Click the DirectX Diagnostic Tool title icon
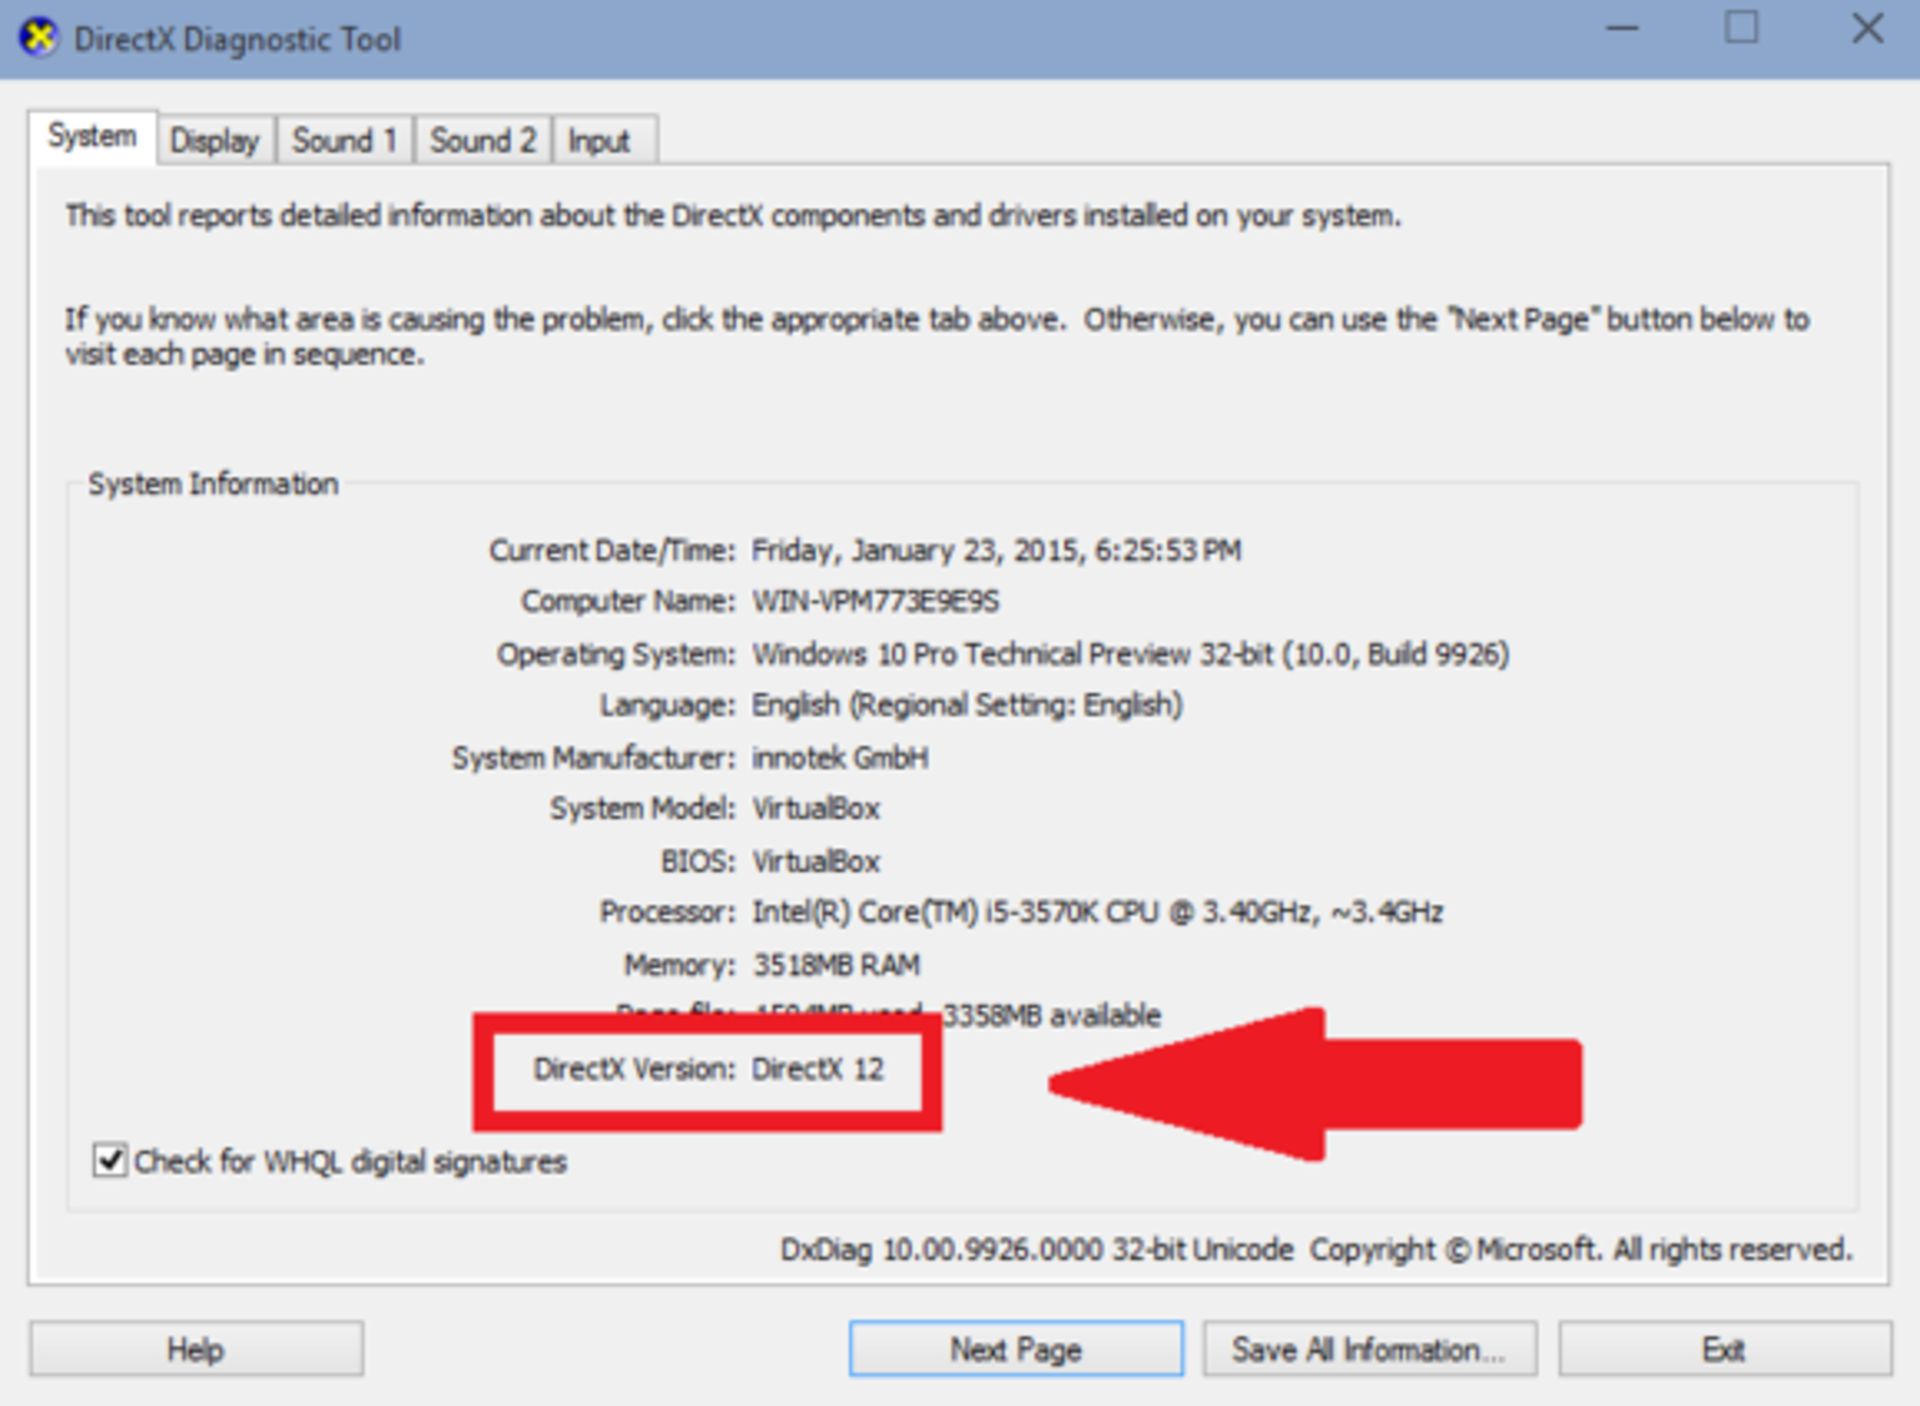This screenshot has width=1920, height=1406. (40, 38)
